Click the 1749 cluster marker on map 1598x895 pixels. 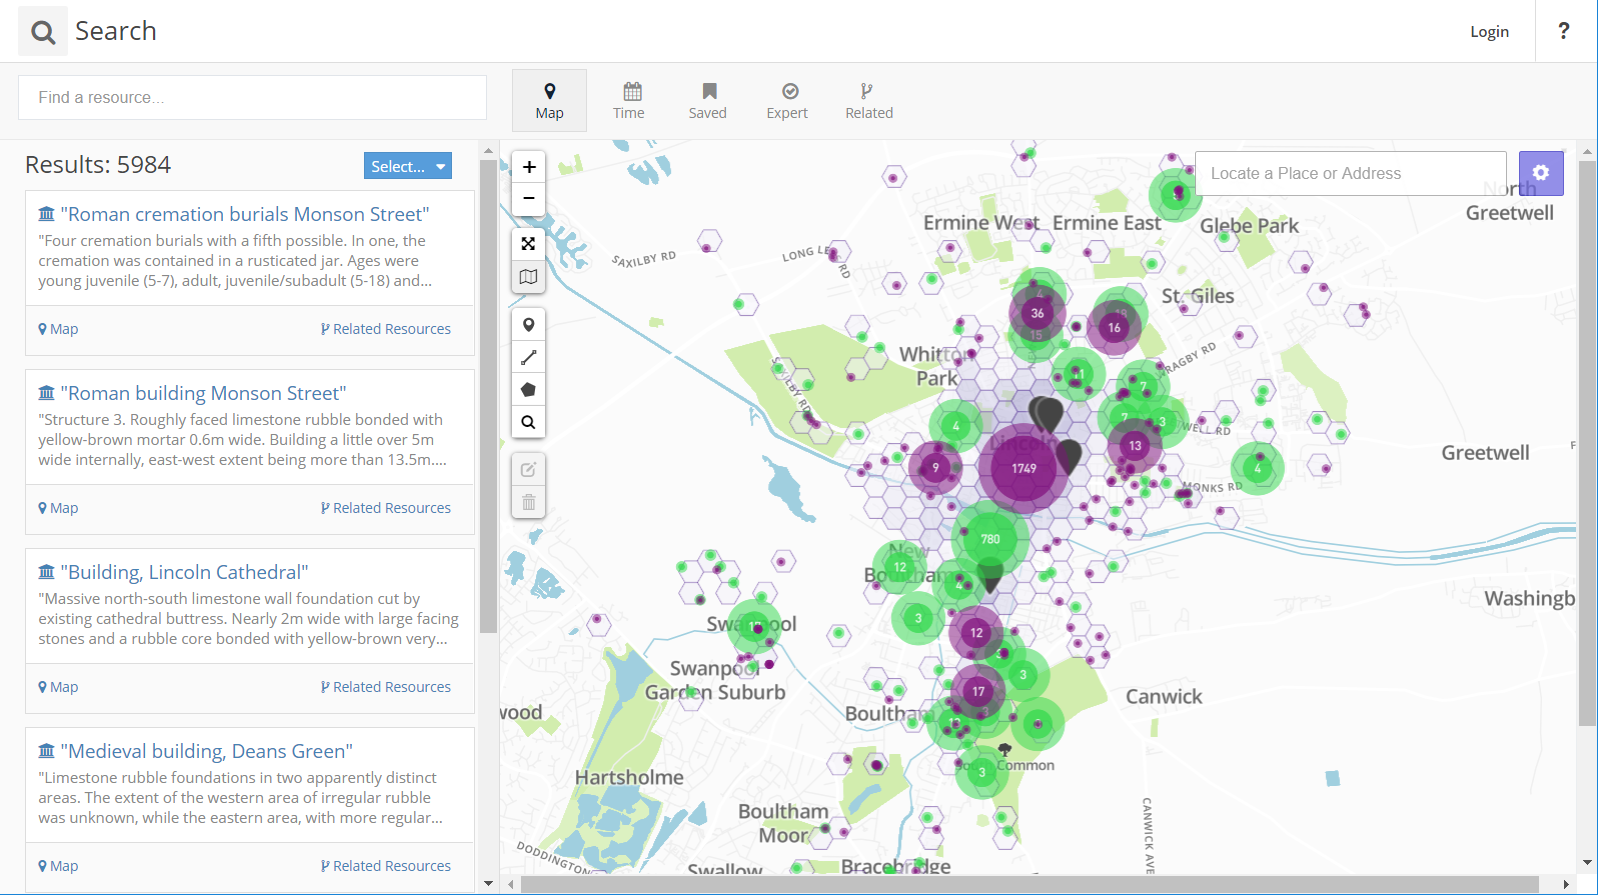pos(1023,468)
